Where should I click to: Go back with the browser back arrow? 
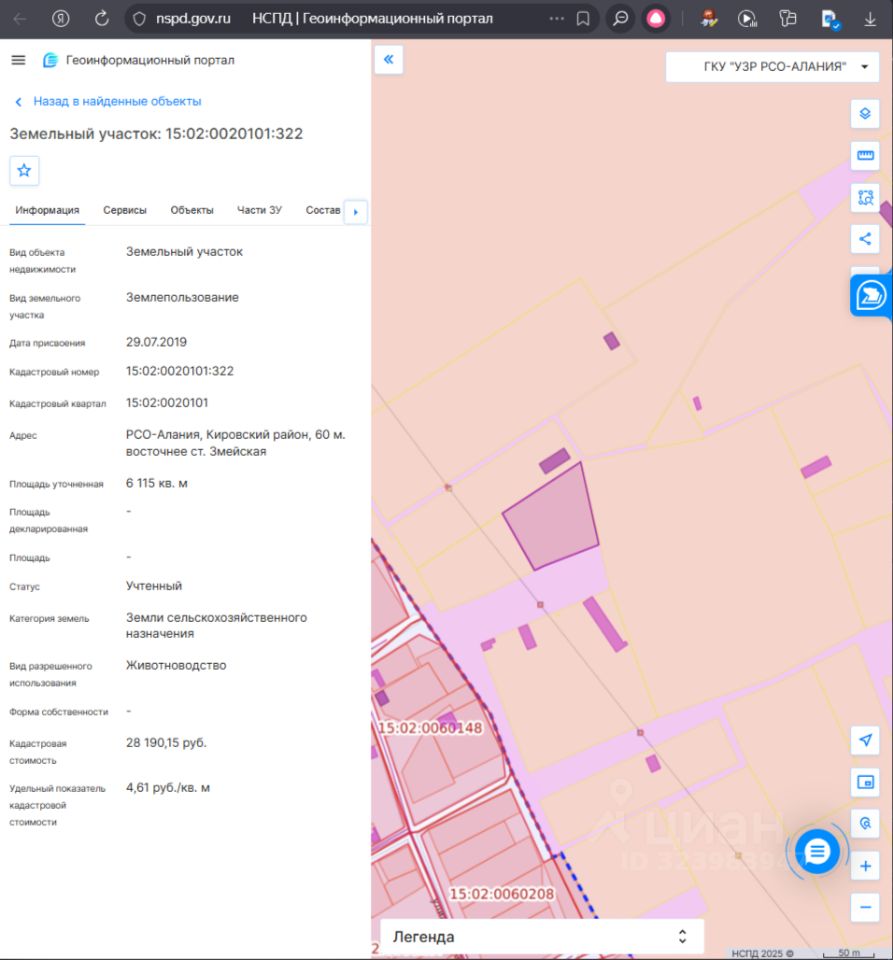(20, 19)
